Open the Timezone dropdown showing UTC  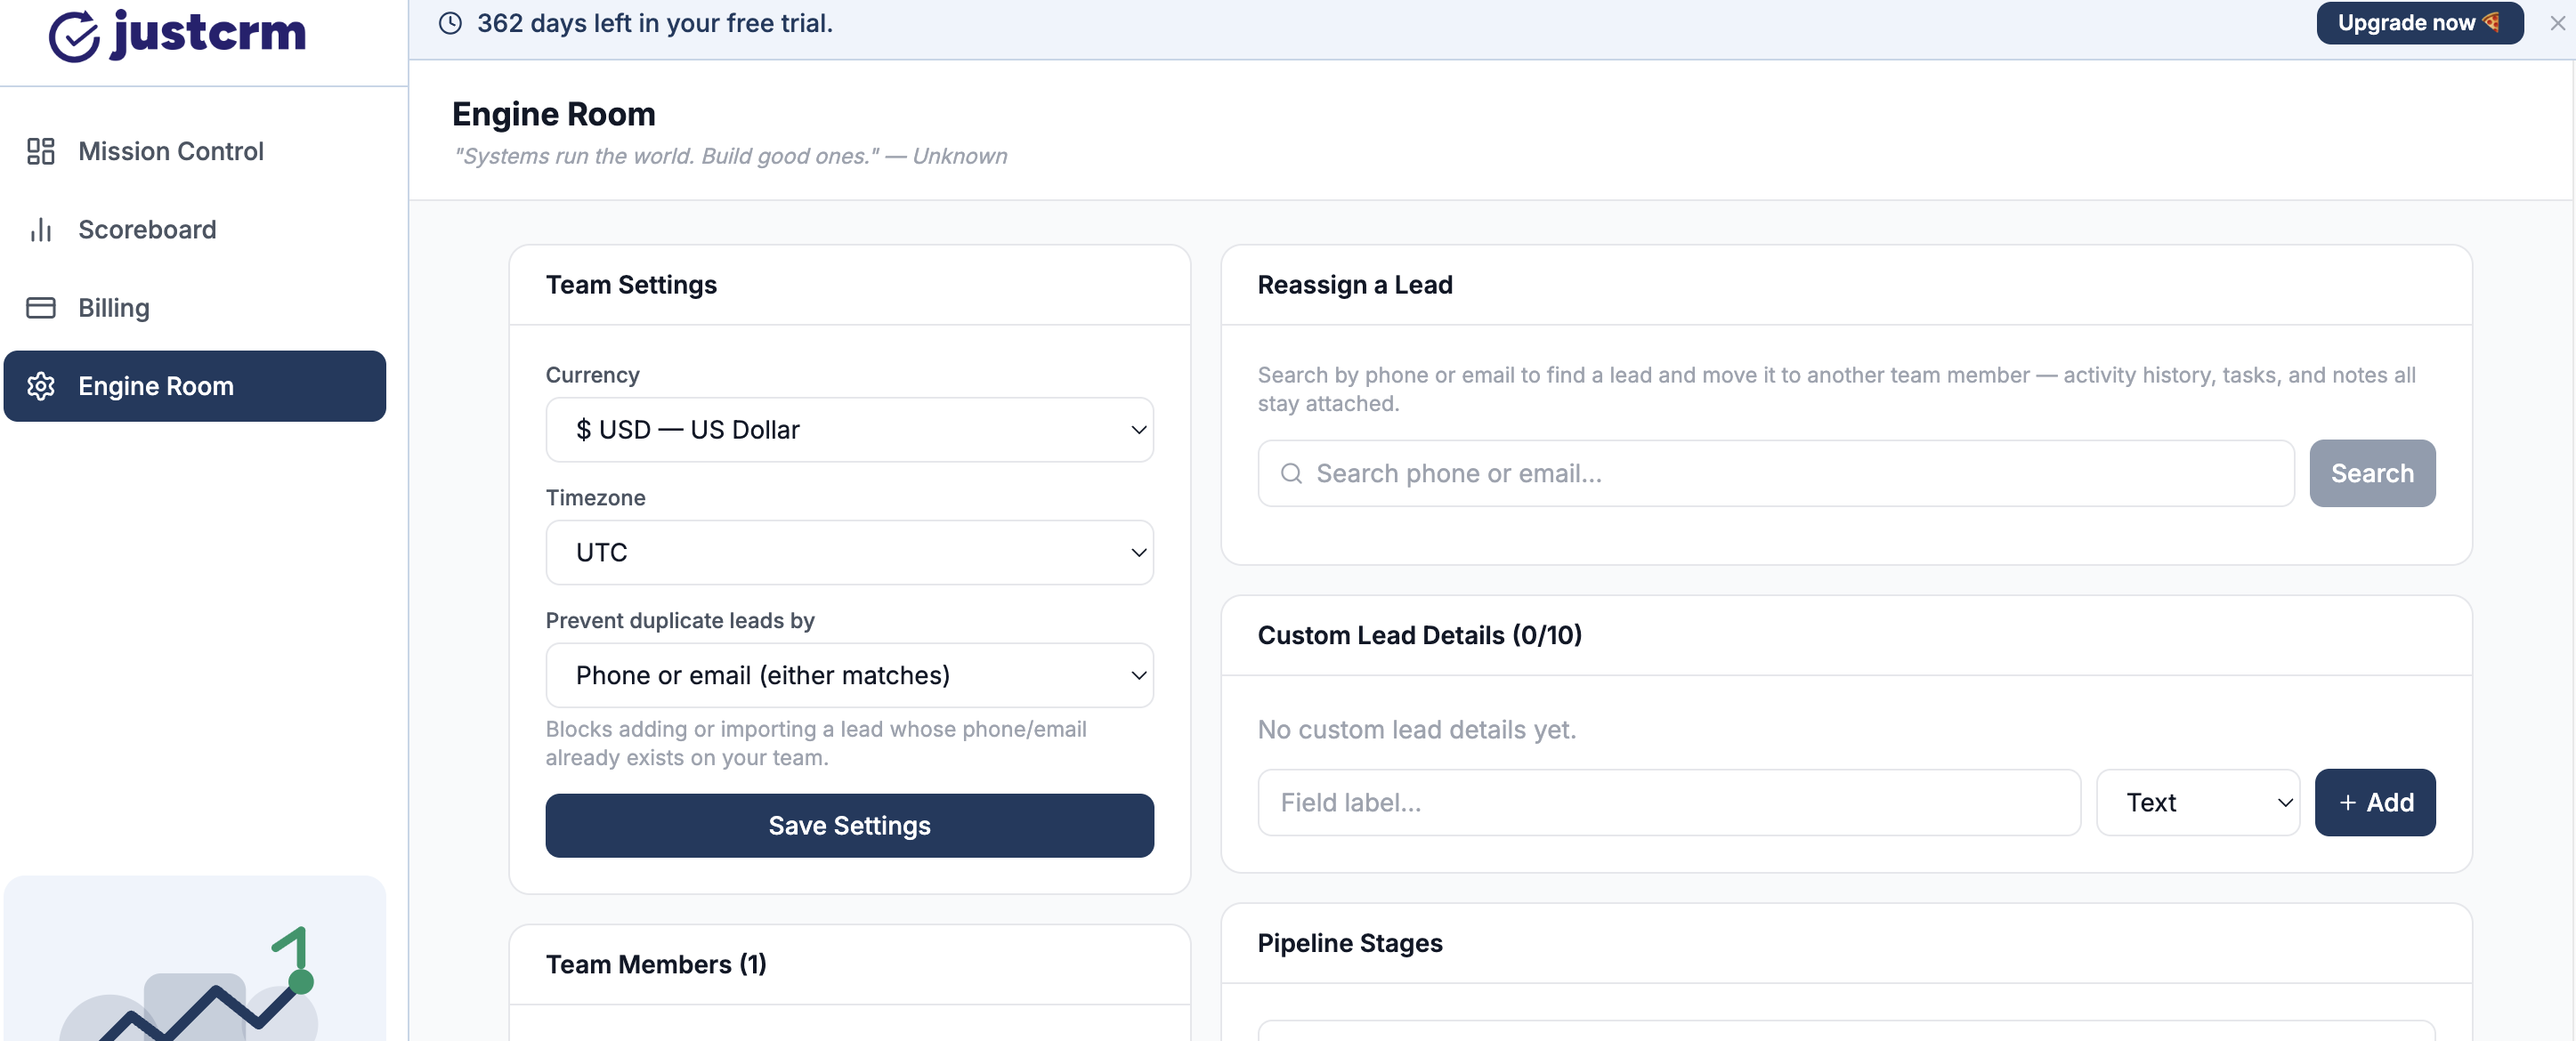pyautogui.click(x=849, y=552)
